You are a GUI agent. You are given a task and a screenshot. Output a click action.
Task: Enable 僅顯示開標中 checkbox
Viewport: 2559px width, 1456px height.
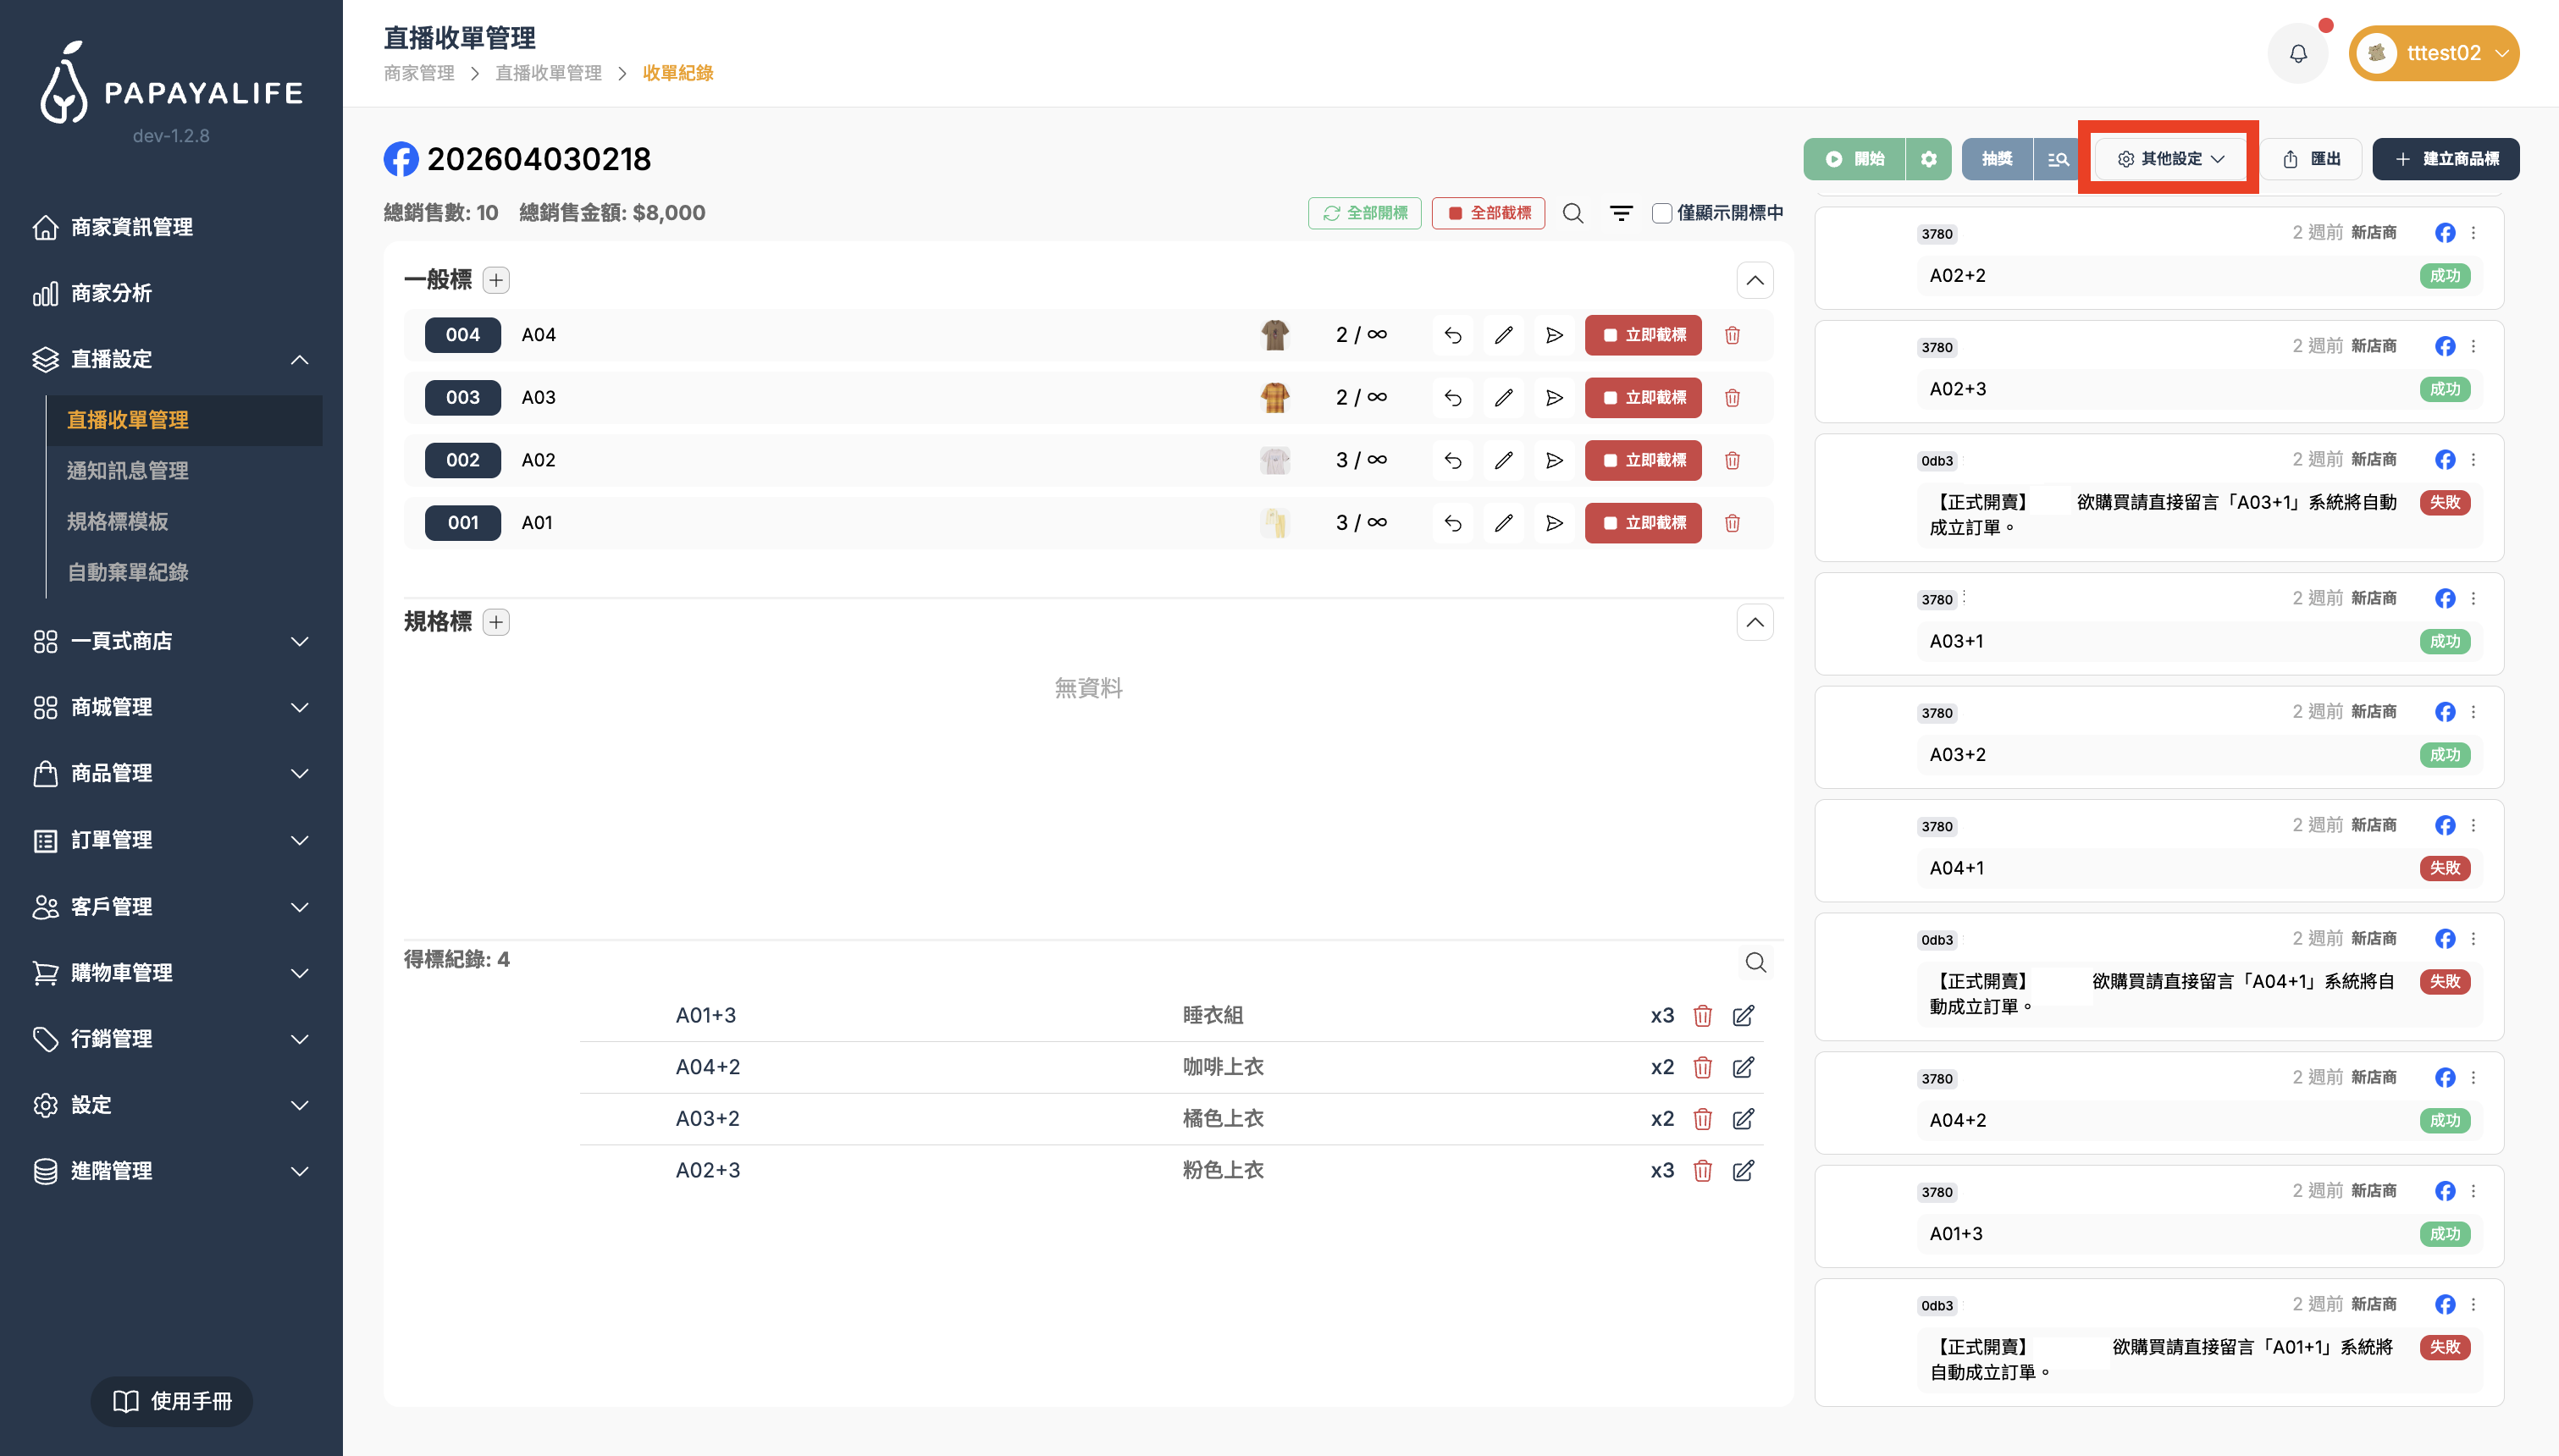coord(1661,213)
